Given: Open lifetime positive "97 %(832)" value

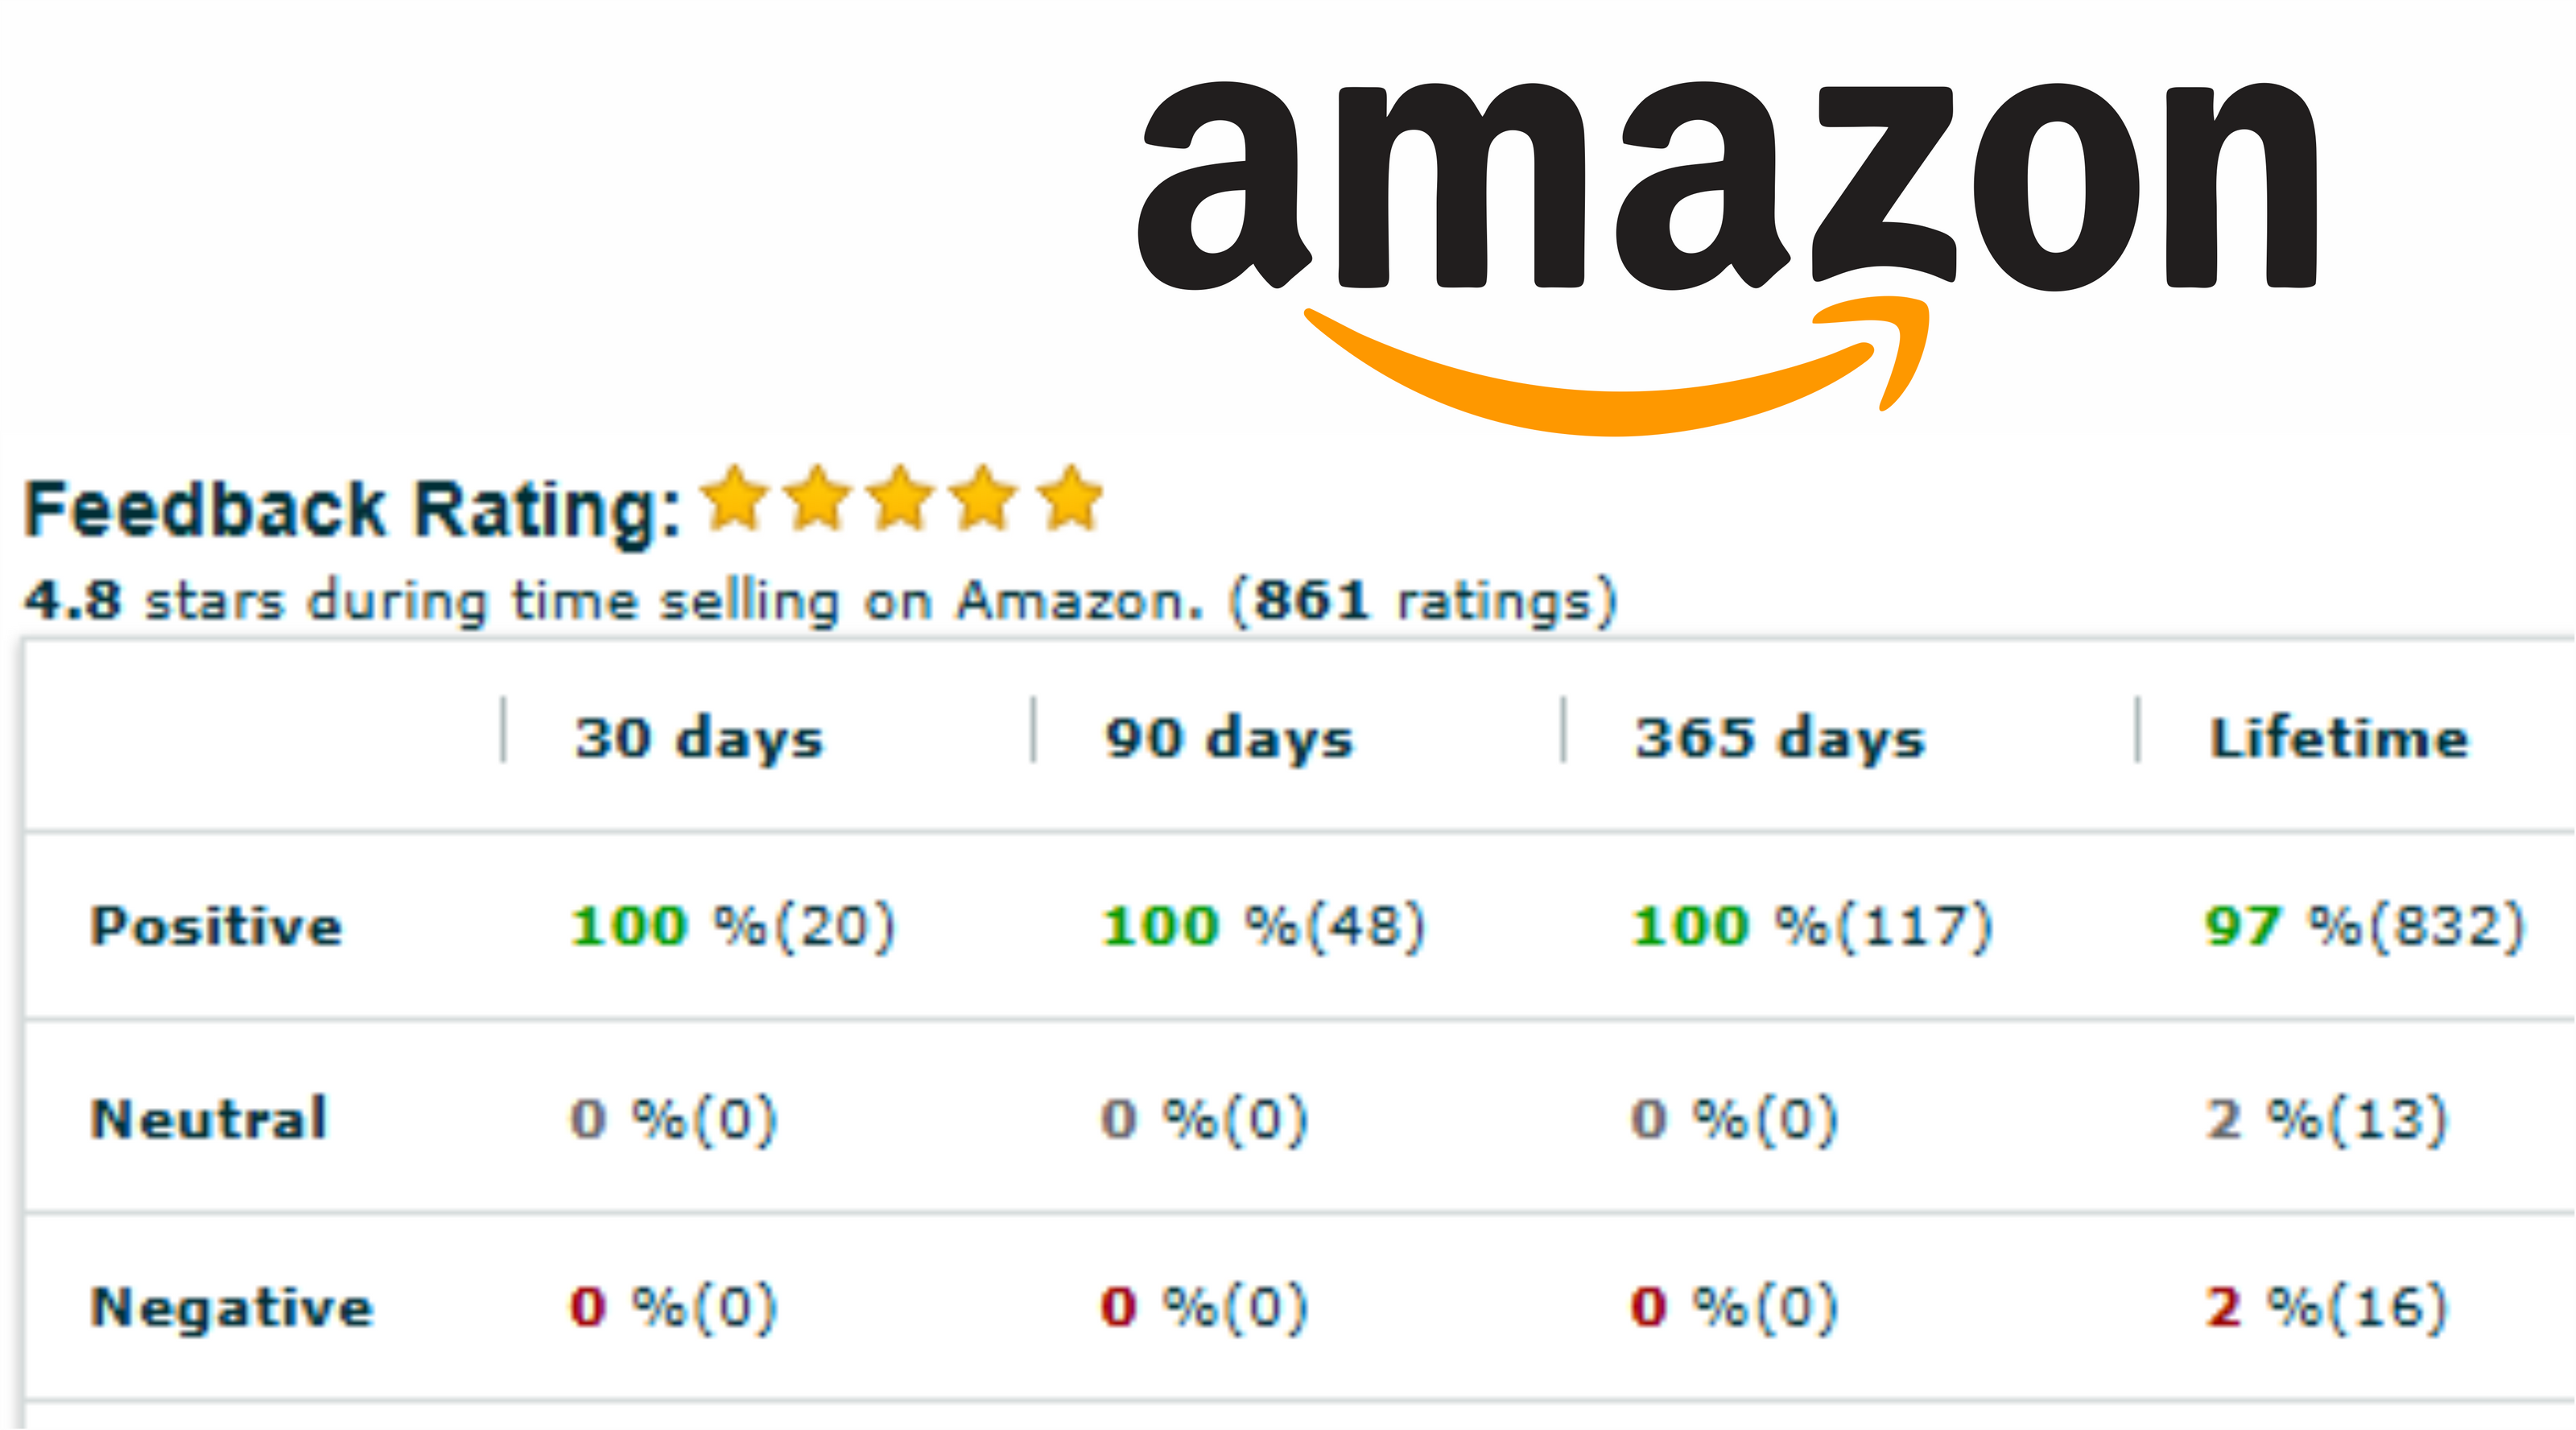Looking at the screenshot, I should (x=2365, y=926).
